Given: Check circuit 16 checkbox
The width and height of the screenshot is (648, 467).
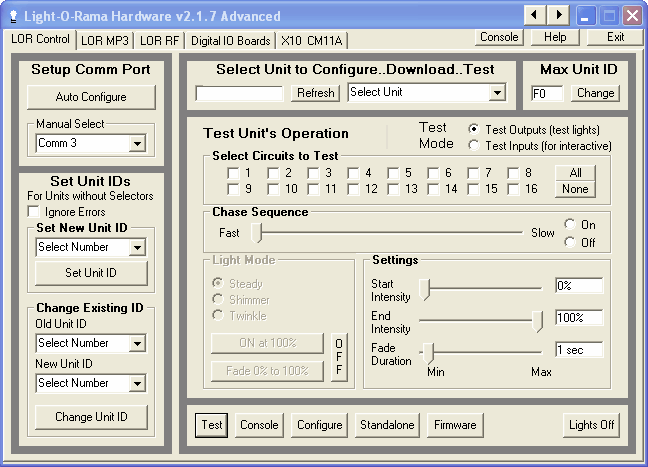Looking at the screenshot, I should (513, 189).
